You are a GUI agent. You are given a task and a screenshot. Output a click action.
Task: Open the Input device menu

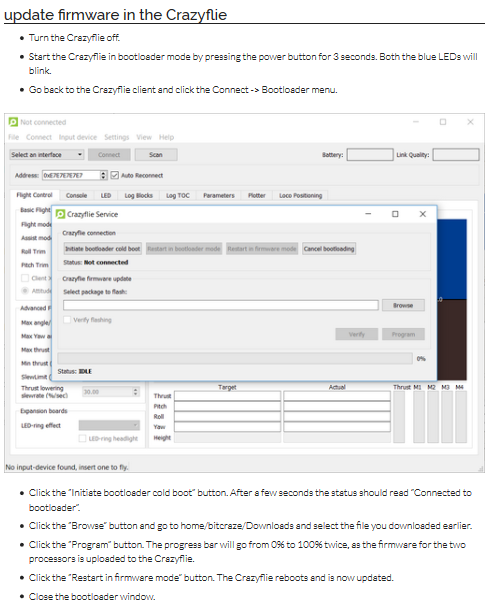[x=78, y=137]
